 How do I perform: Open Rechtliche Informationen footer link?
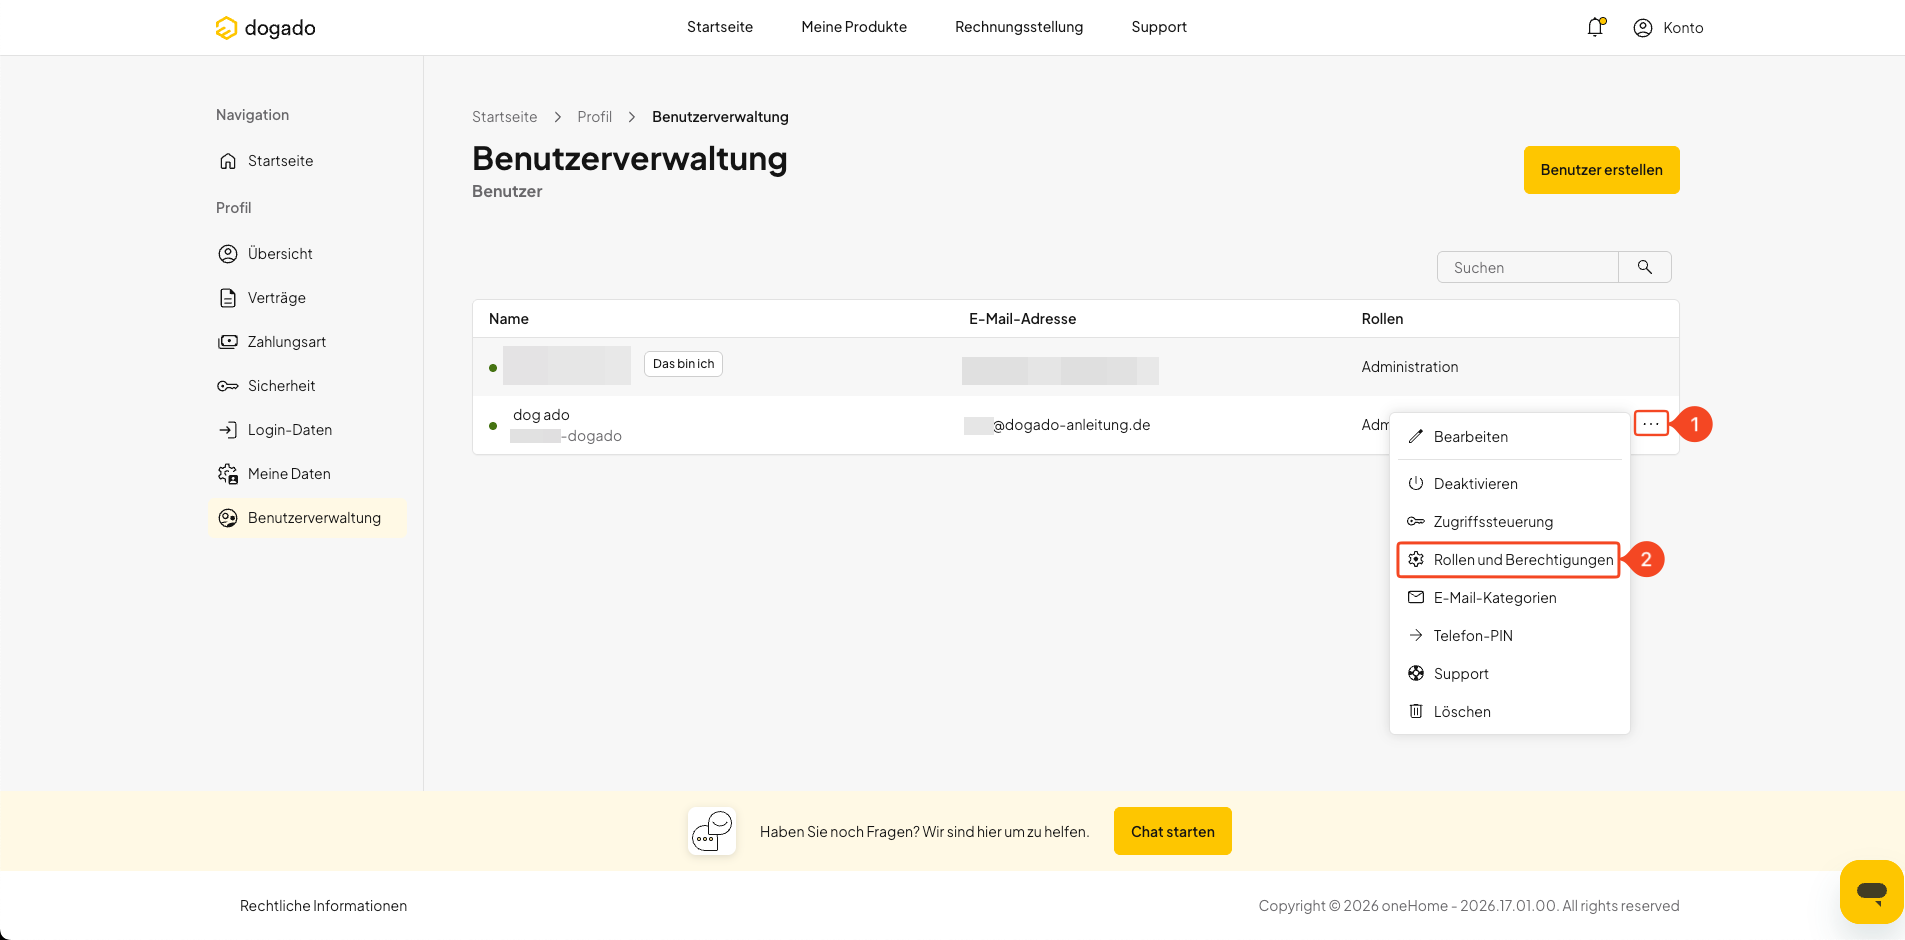click(x=323, y=906)
